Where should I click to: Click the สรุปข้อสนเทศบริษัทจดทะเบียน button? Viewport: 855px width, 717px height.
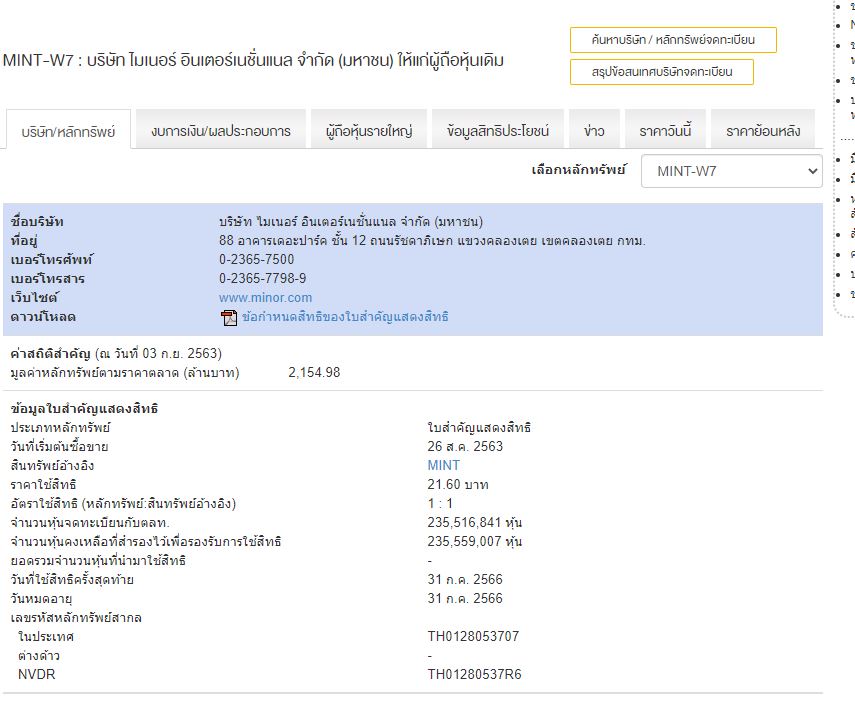pos(661,72)
